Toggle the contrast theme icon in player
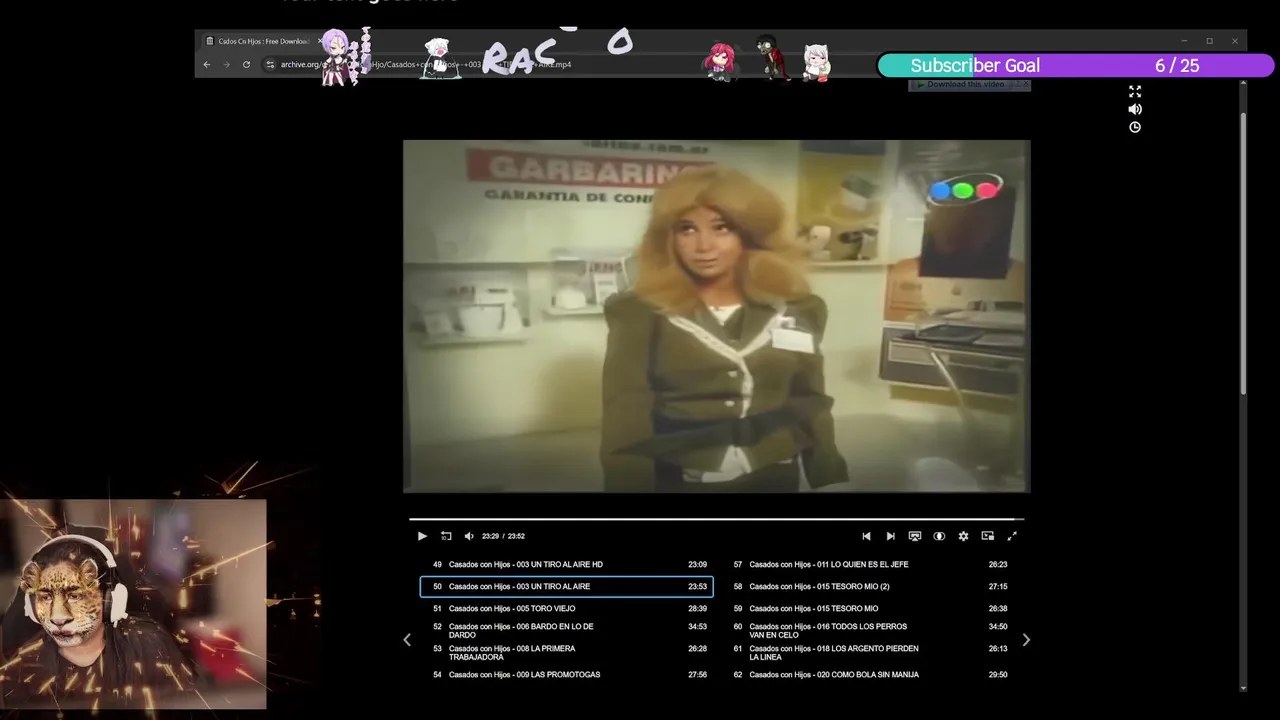Screen dimensions: 1280x720 pos(939,536)
